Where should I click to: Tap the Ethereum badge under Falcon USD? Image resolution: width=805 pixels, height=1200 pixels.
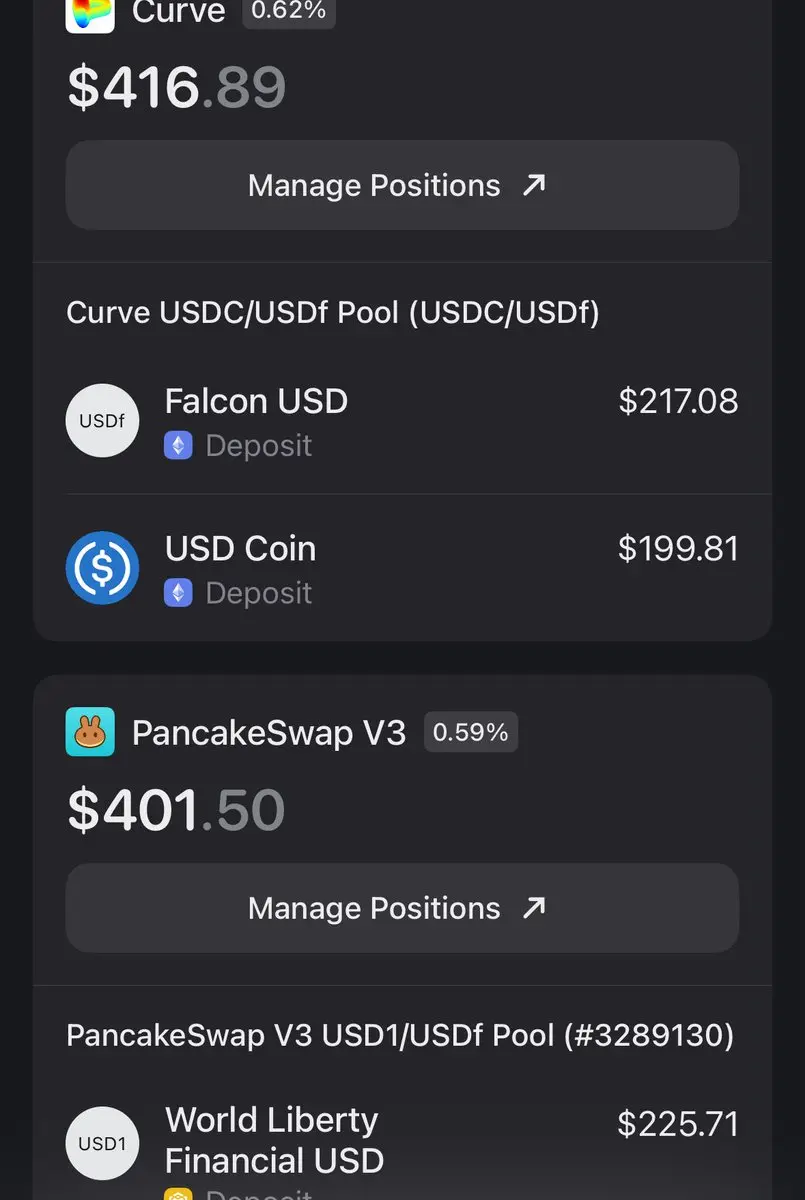tap(178, 446)
